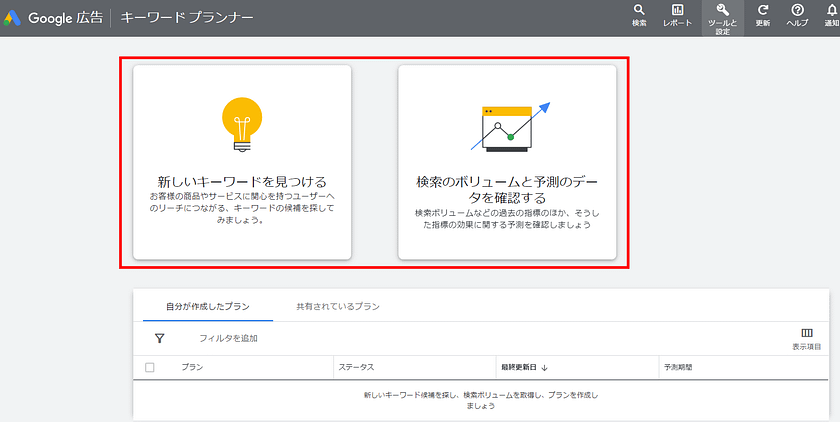Click the Google Ads logo icon
Image resolution: width=840 pixels, height=422 pixels.
[x=13, y=18]
